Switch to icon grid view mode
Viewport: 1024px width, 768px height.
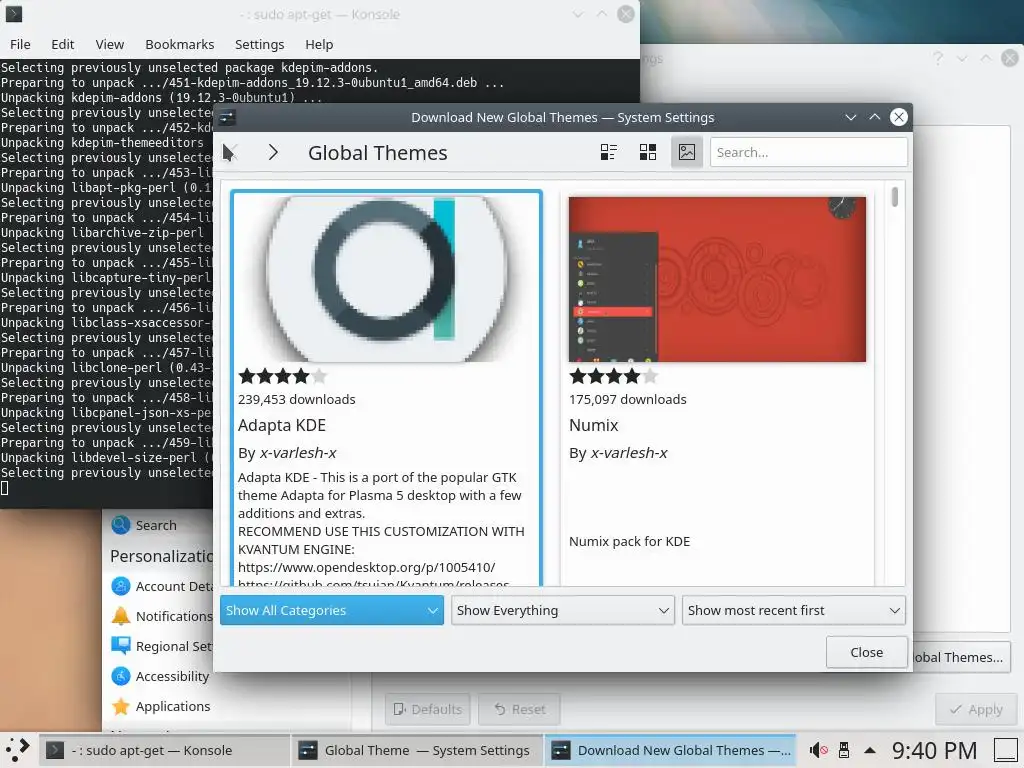(648, 152)
